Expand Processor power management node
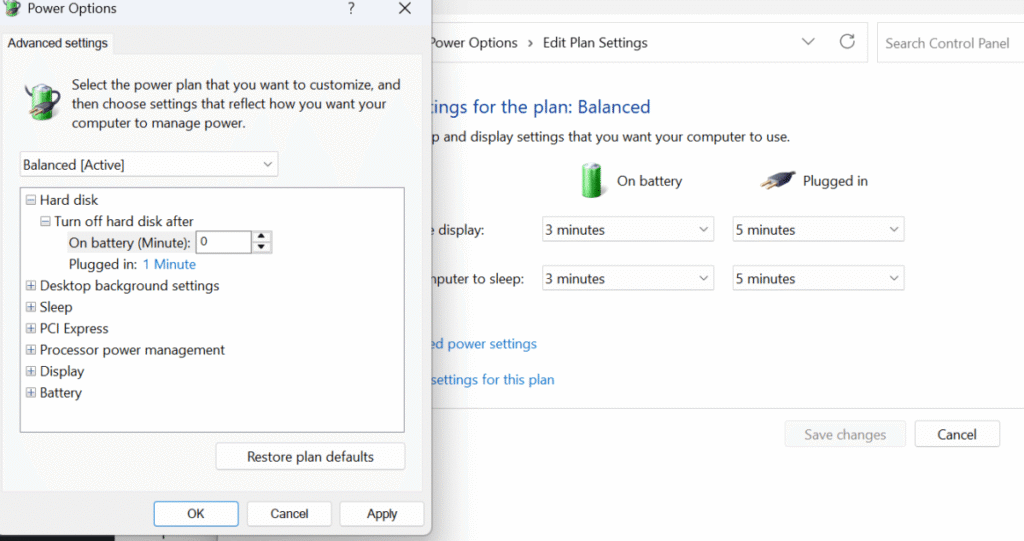The width and height of the screenshot is (1024, 541). click(30, 350)
